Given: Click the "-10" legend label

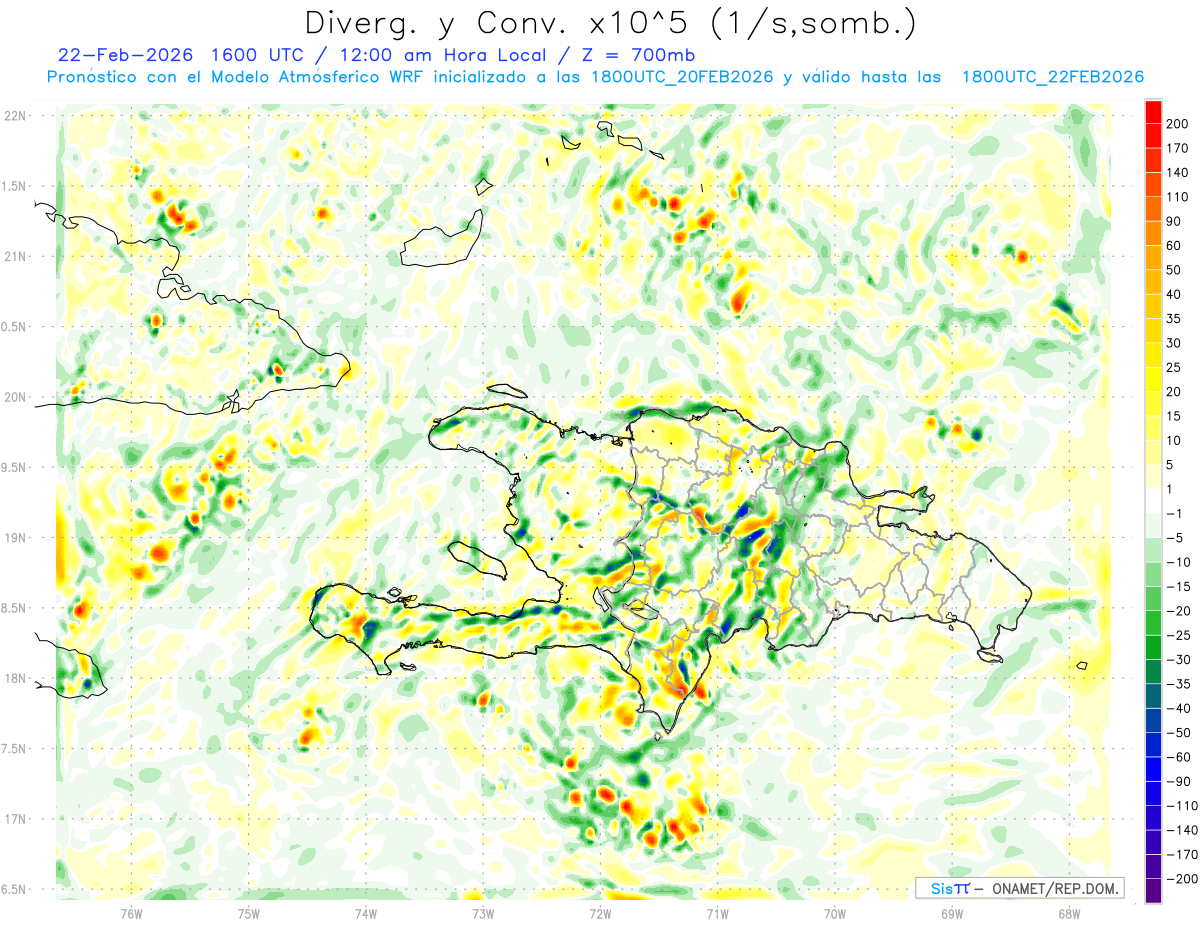Looking at the screenshot, I should tap(1180, 563).
